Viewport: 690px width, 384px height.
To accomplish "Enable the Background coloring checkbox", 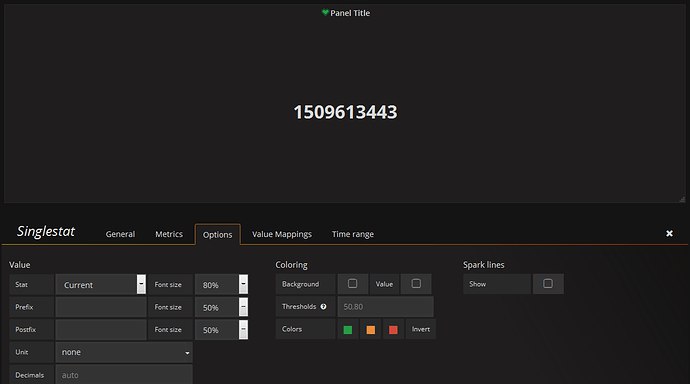I will click(x=352, y=284).
